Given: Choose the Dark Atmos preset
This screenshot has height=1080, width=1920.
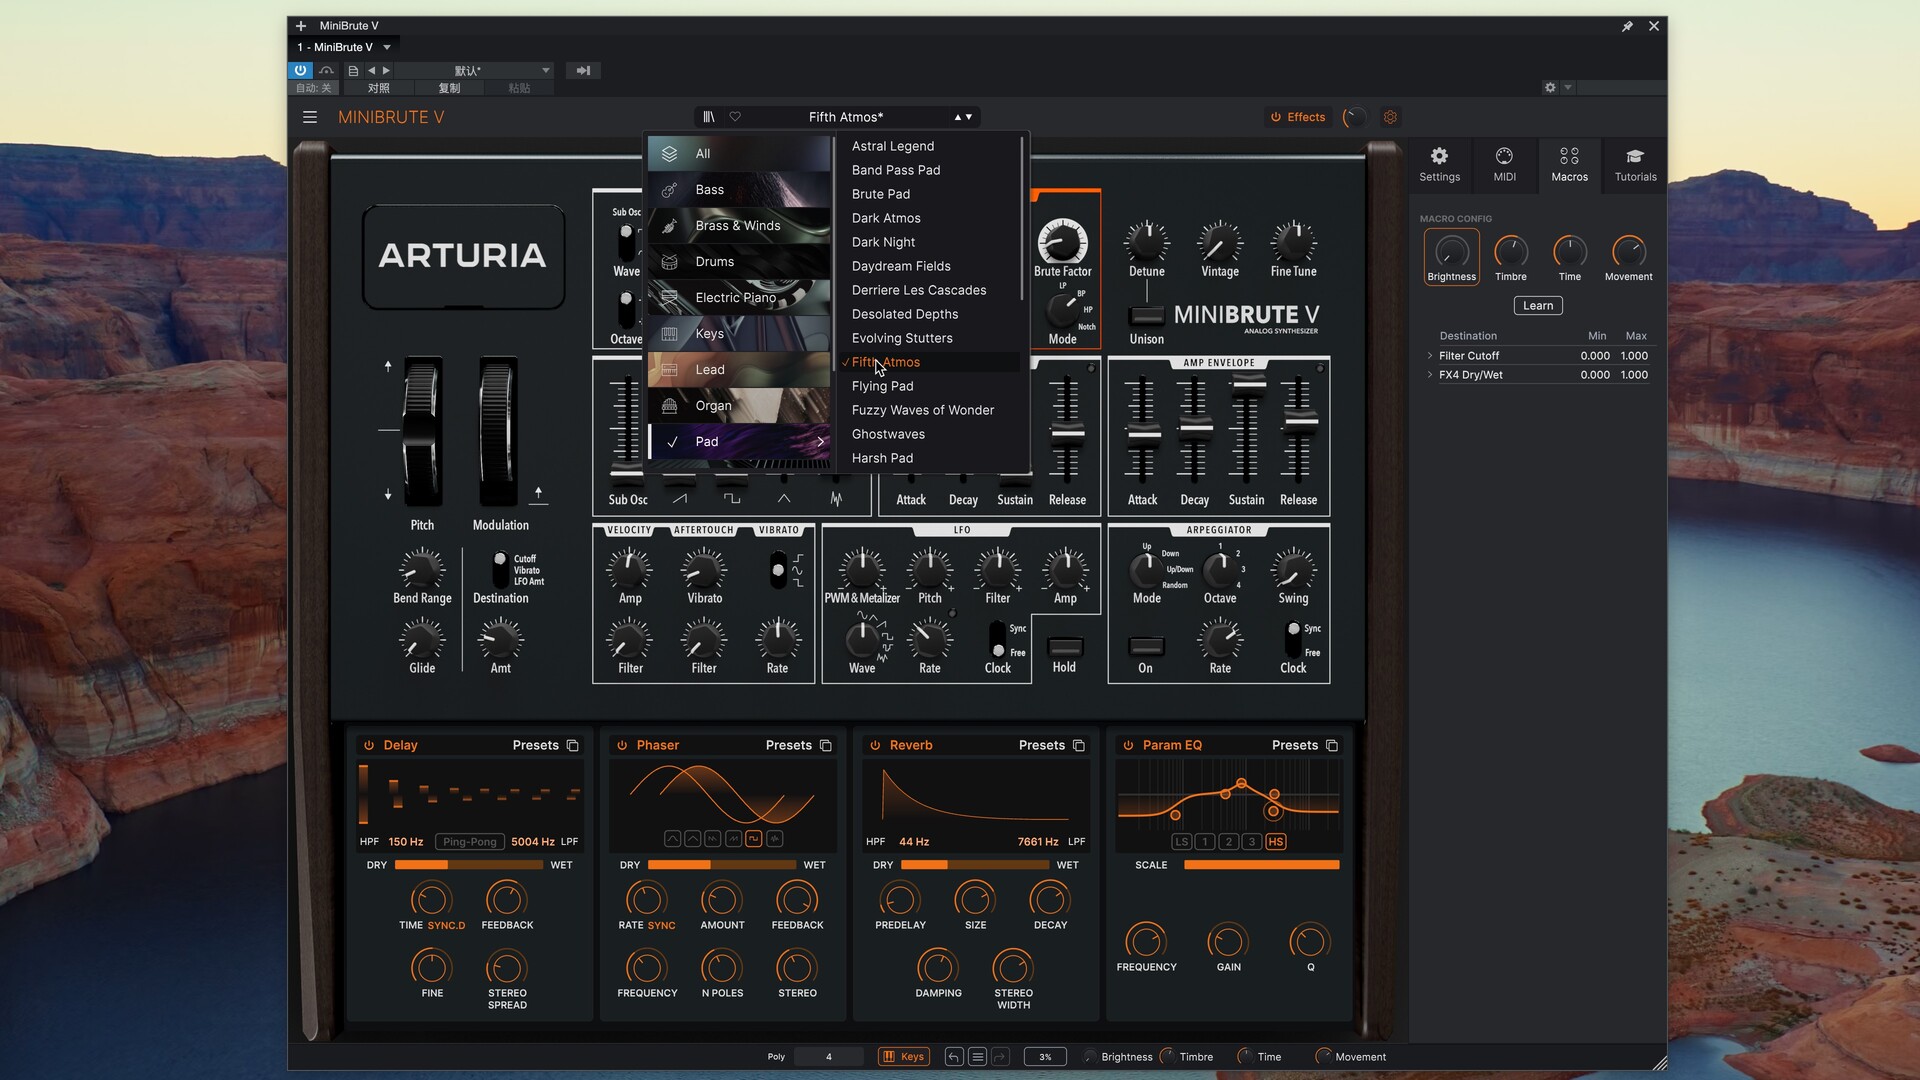Looking at the screenshot, I should [886, 218].
